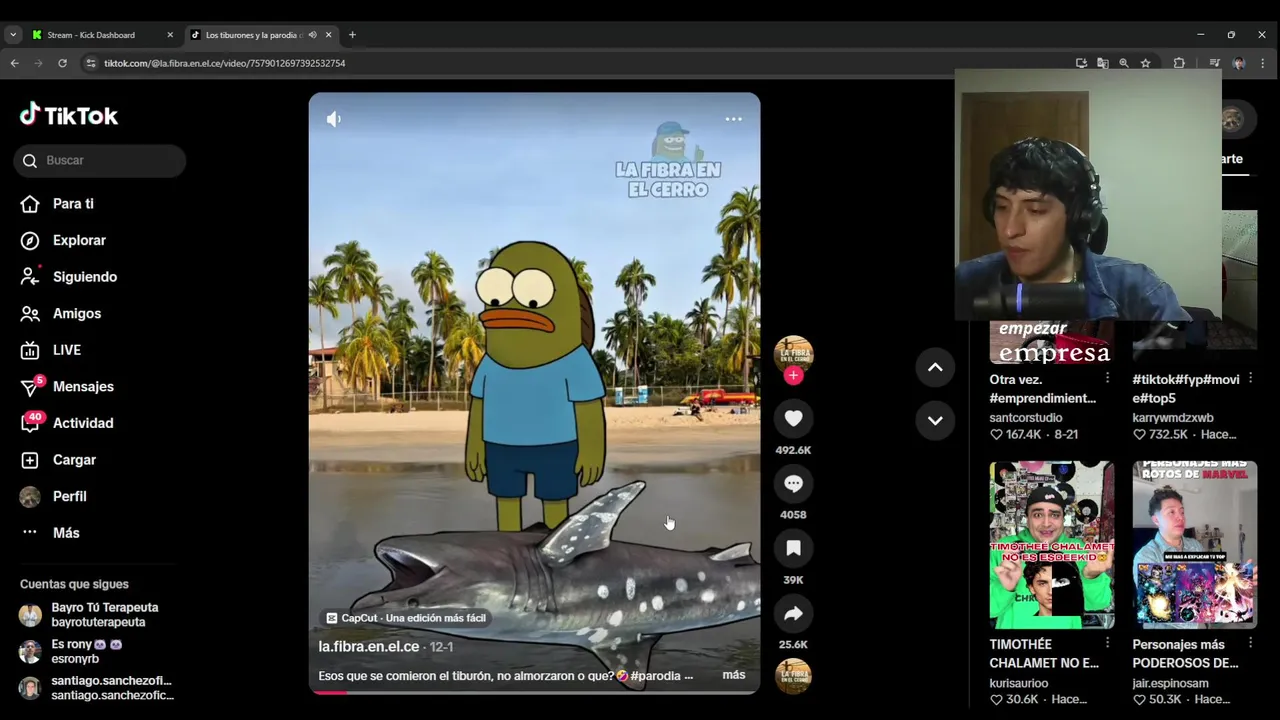Translate this page icon
This screenshot has width=1280, height=720.
pyautogui.click(x=1102, y=63)
